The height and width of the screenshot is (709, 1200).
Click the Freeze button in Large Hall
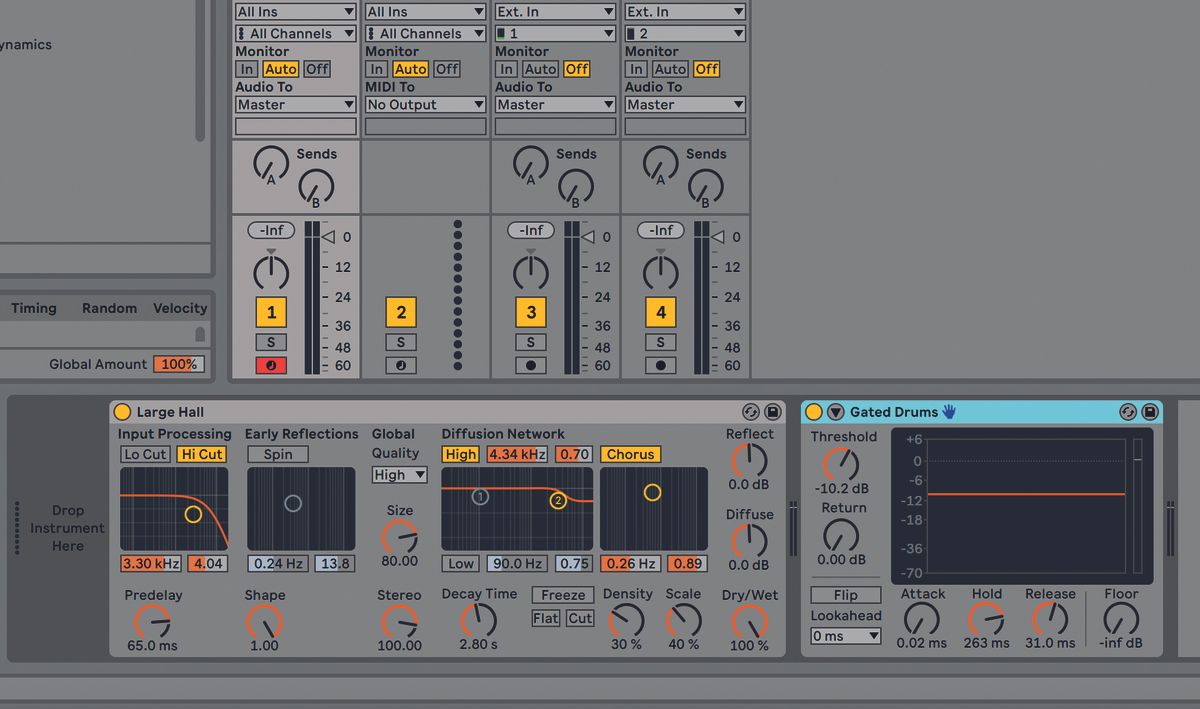562,595
